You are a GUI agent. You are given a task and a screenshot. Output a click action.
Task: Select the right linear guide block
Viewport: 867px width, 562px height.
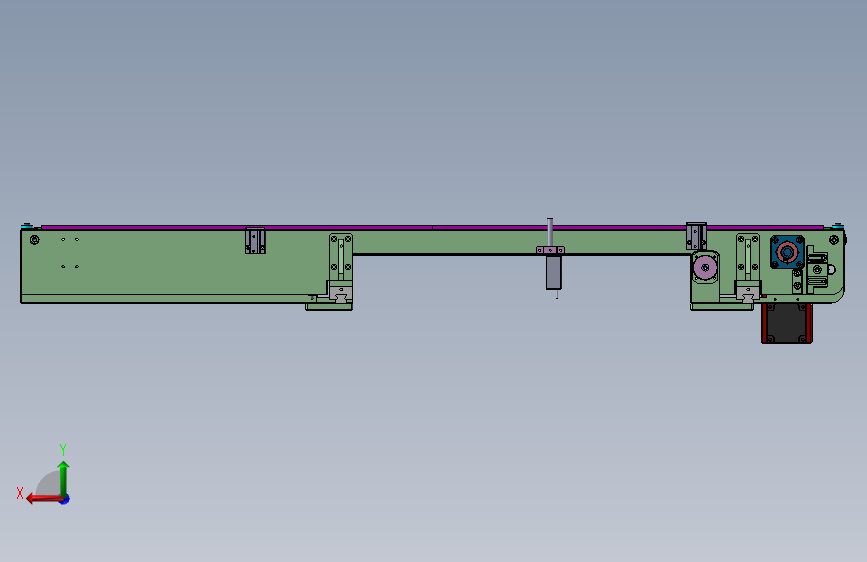748,293
